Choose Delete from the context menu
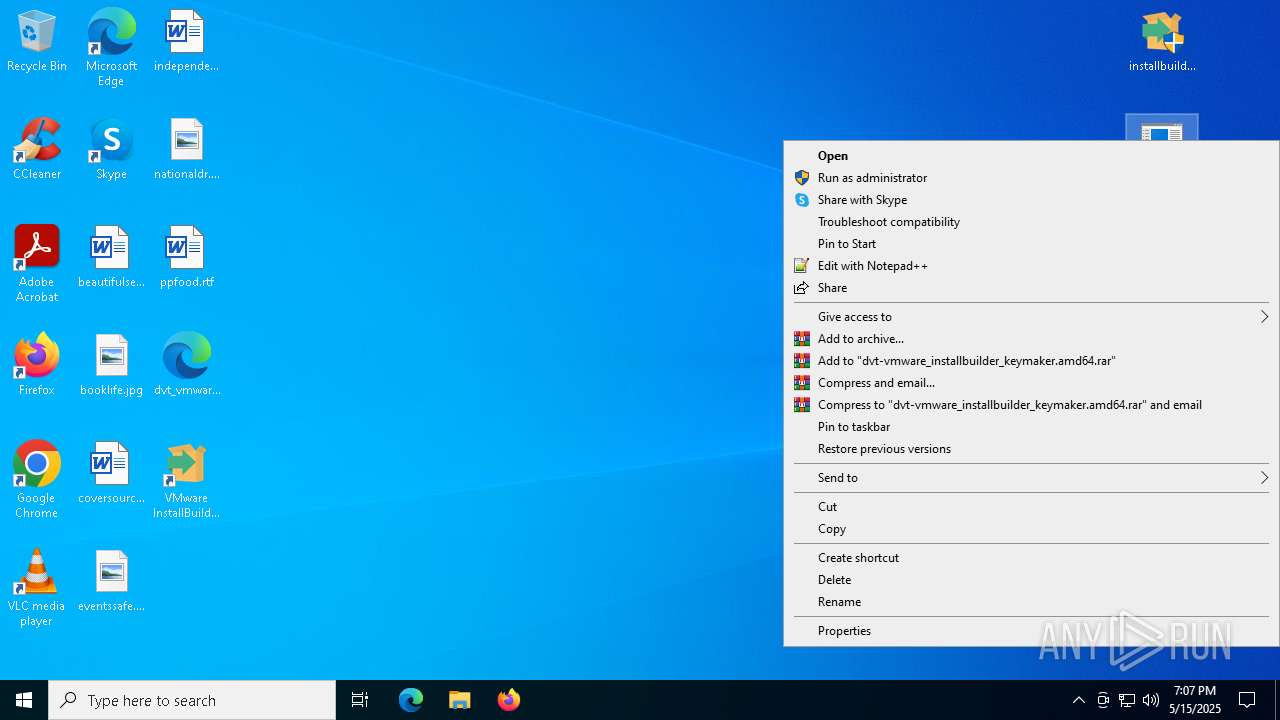 (x=1031, y=580)
